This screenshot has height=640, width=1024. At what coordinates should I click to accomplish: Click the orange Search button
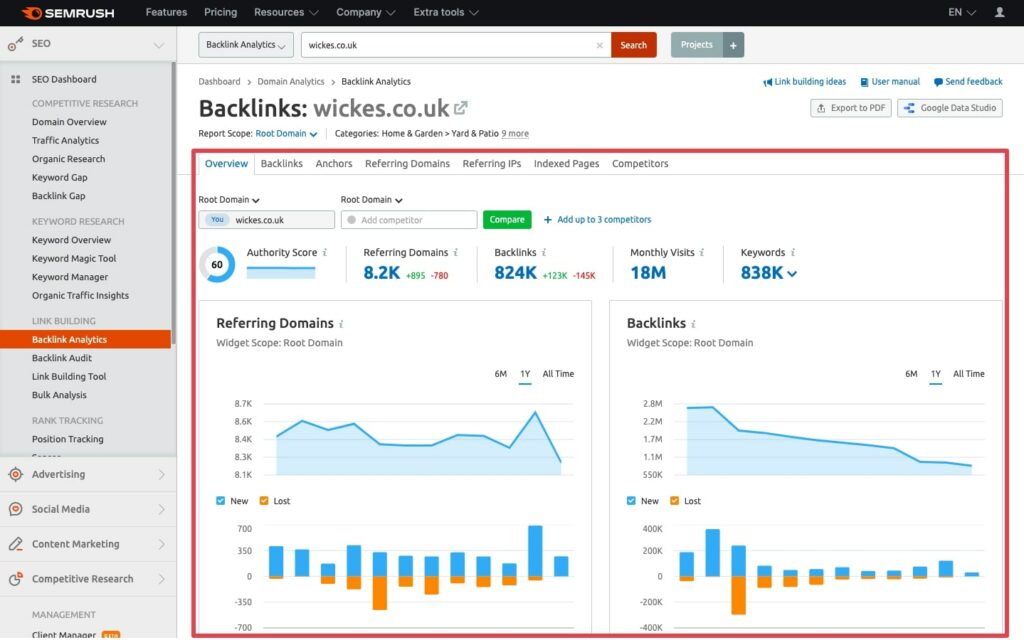(633, 45)
